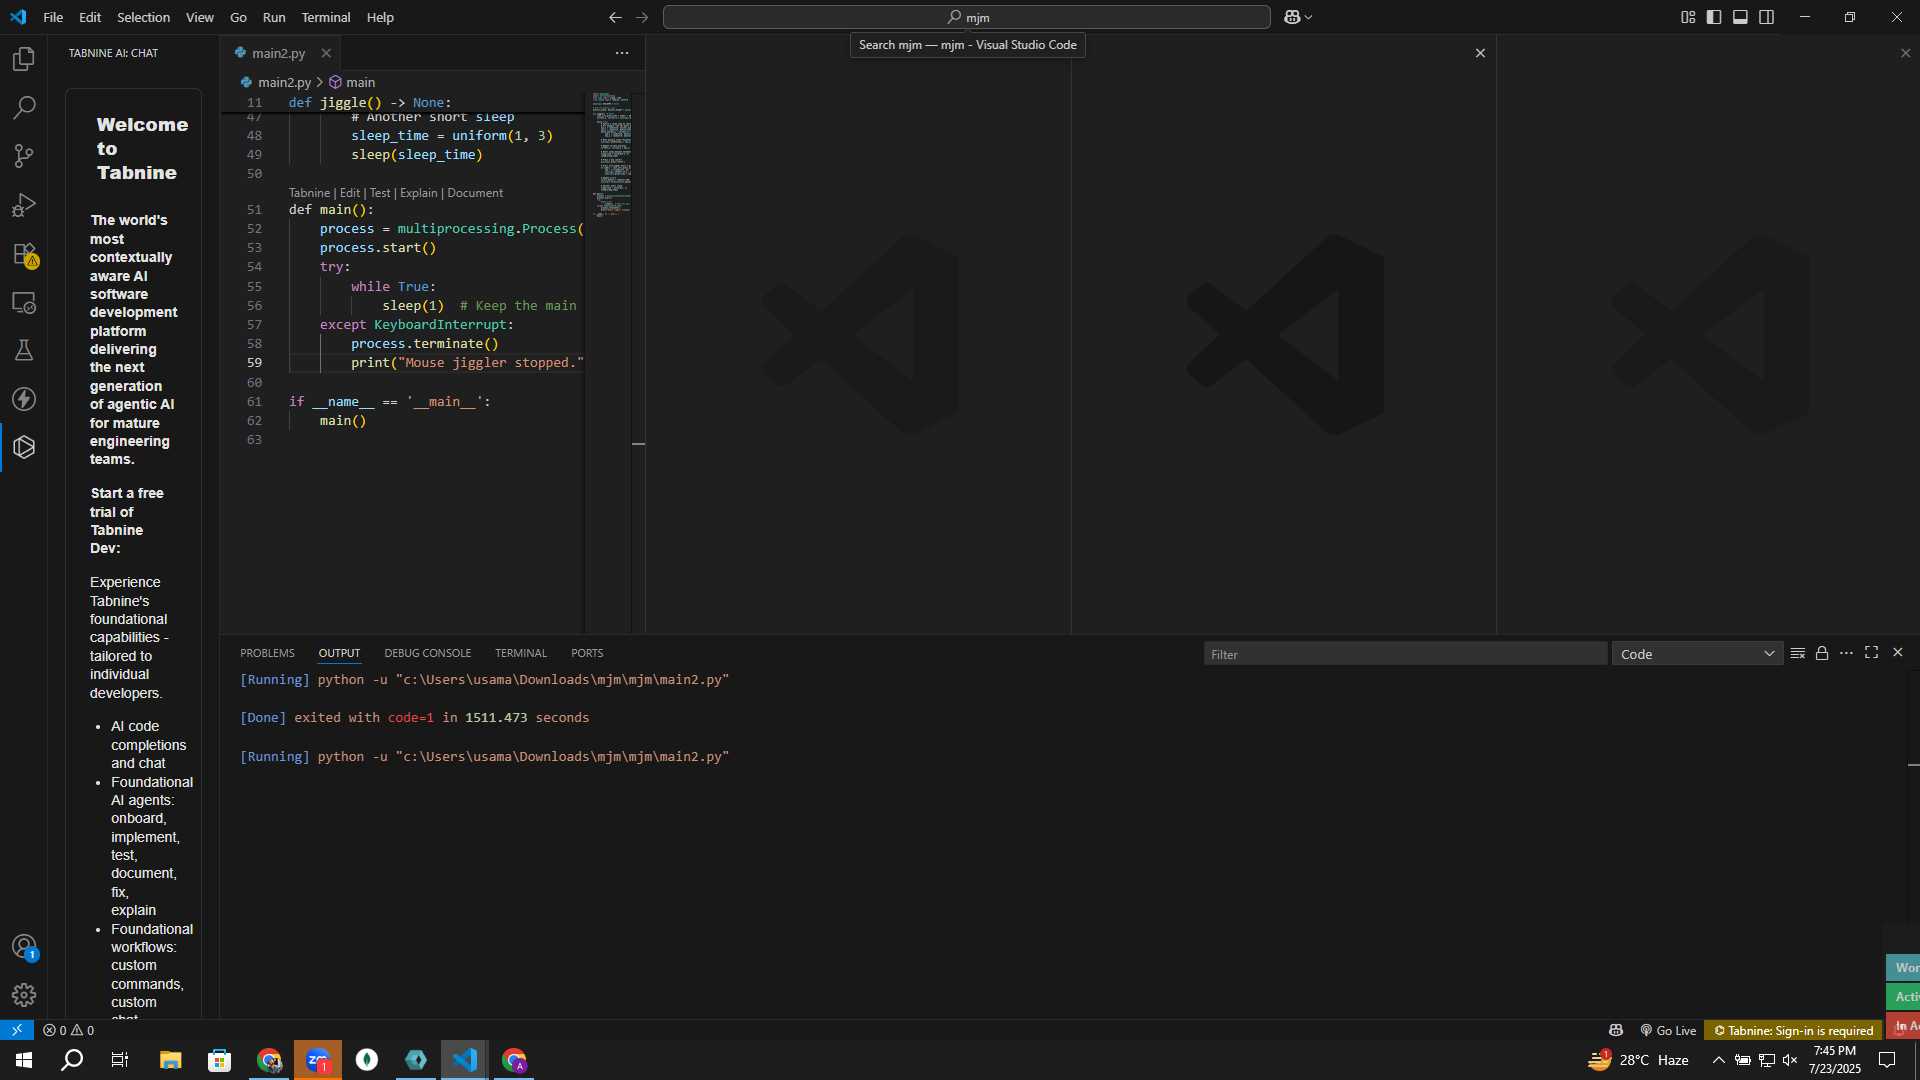Show hidden system tray icons
This screenshot has width=1920, height=1080.
(1718, 1060)
